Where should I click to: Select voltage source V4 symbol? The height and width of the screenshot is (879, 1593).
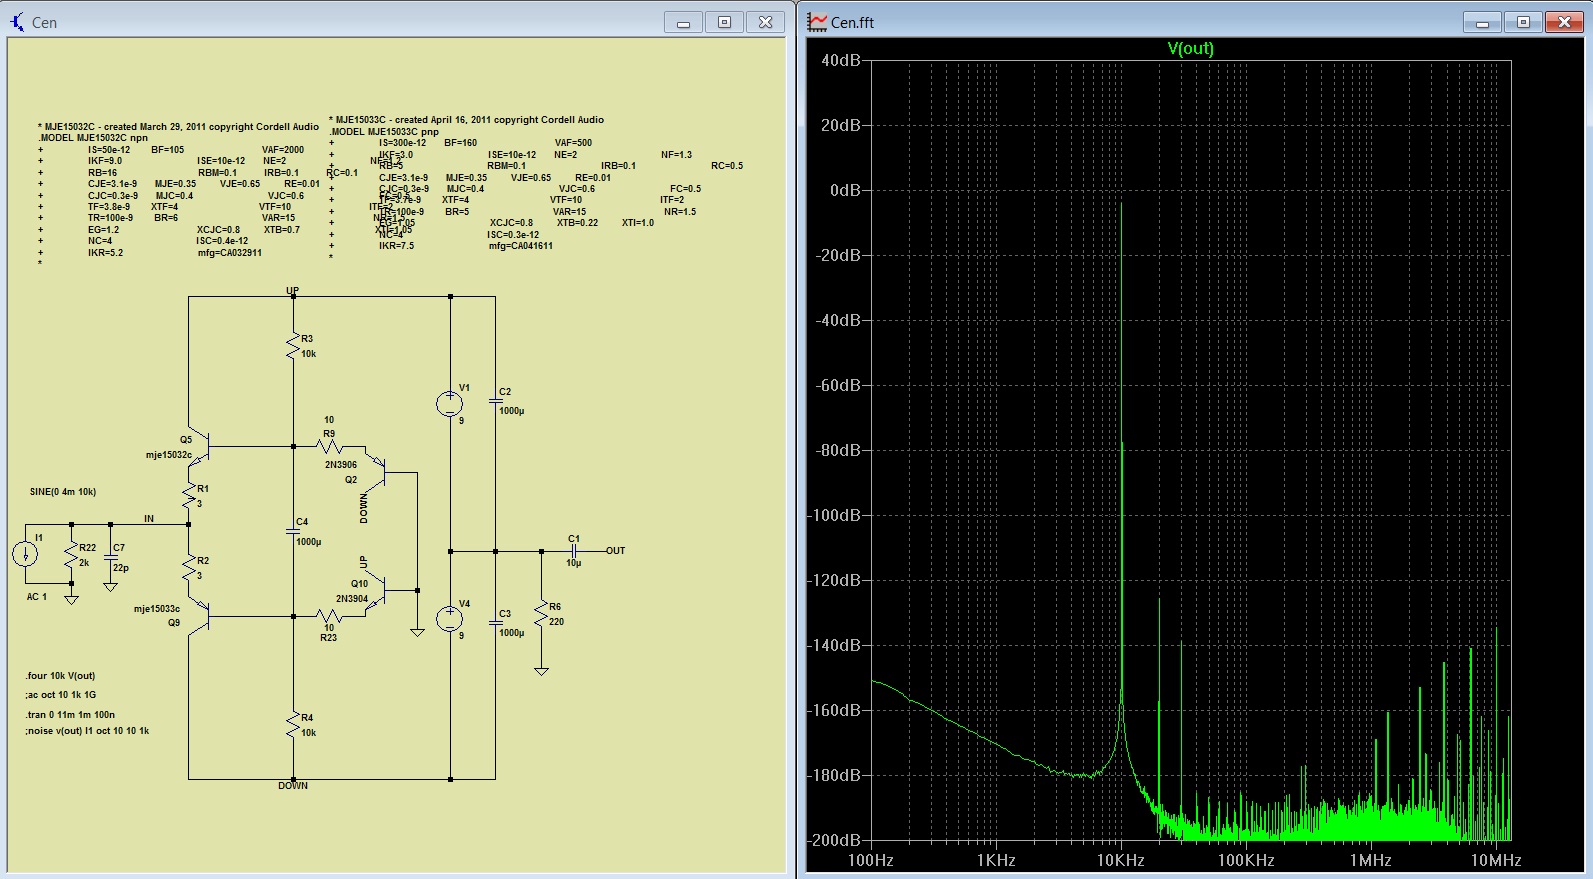[x=450, y=619]
